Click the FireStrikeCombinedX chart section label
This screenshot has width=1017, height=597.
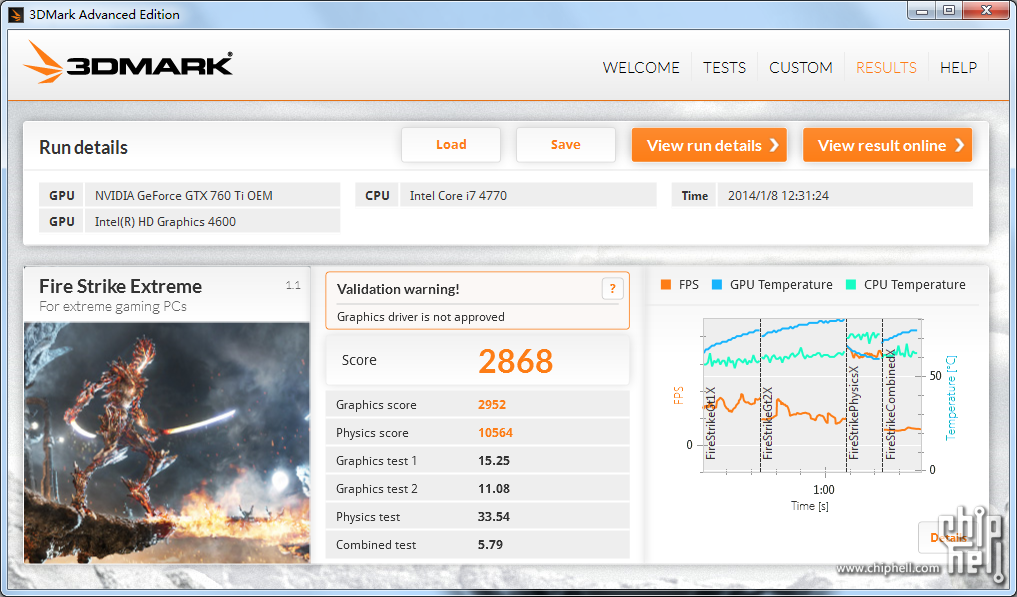pyautogui.click(x=890, y=404)
